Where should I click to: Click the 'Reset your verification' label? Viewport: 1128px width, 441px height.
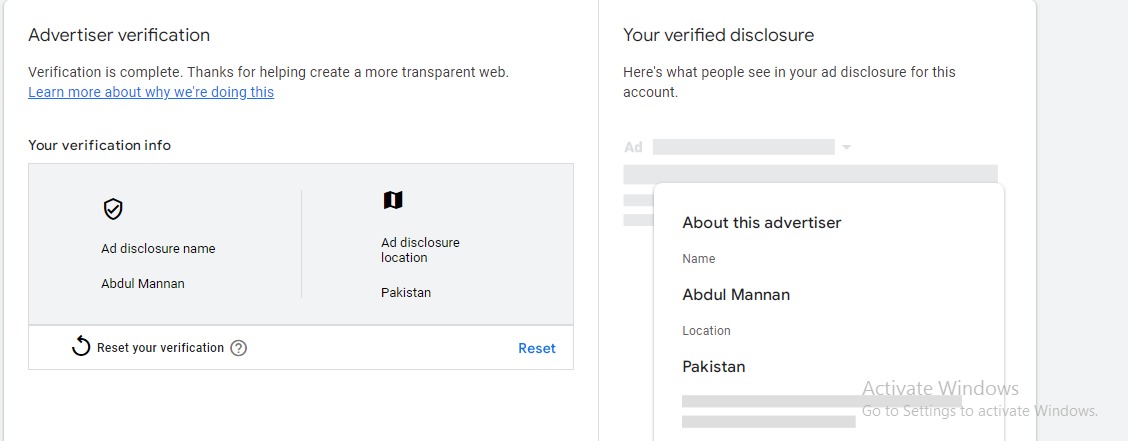pos(160,348)
